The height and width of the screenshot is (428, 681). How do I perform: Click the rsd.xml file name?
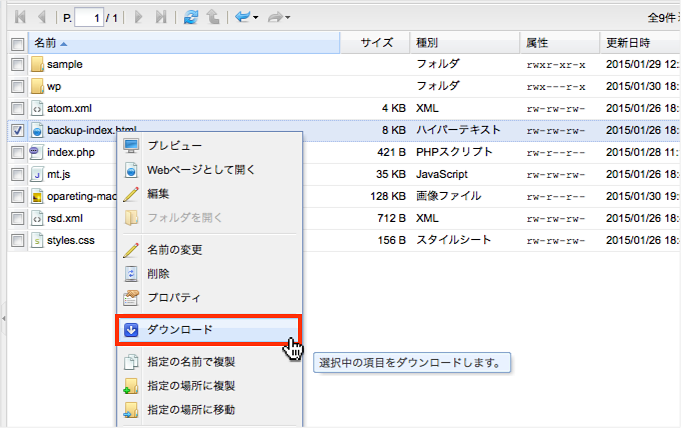(65, 218)
